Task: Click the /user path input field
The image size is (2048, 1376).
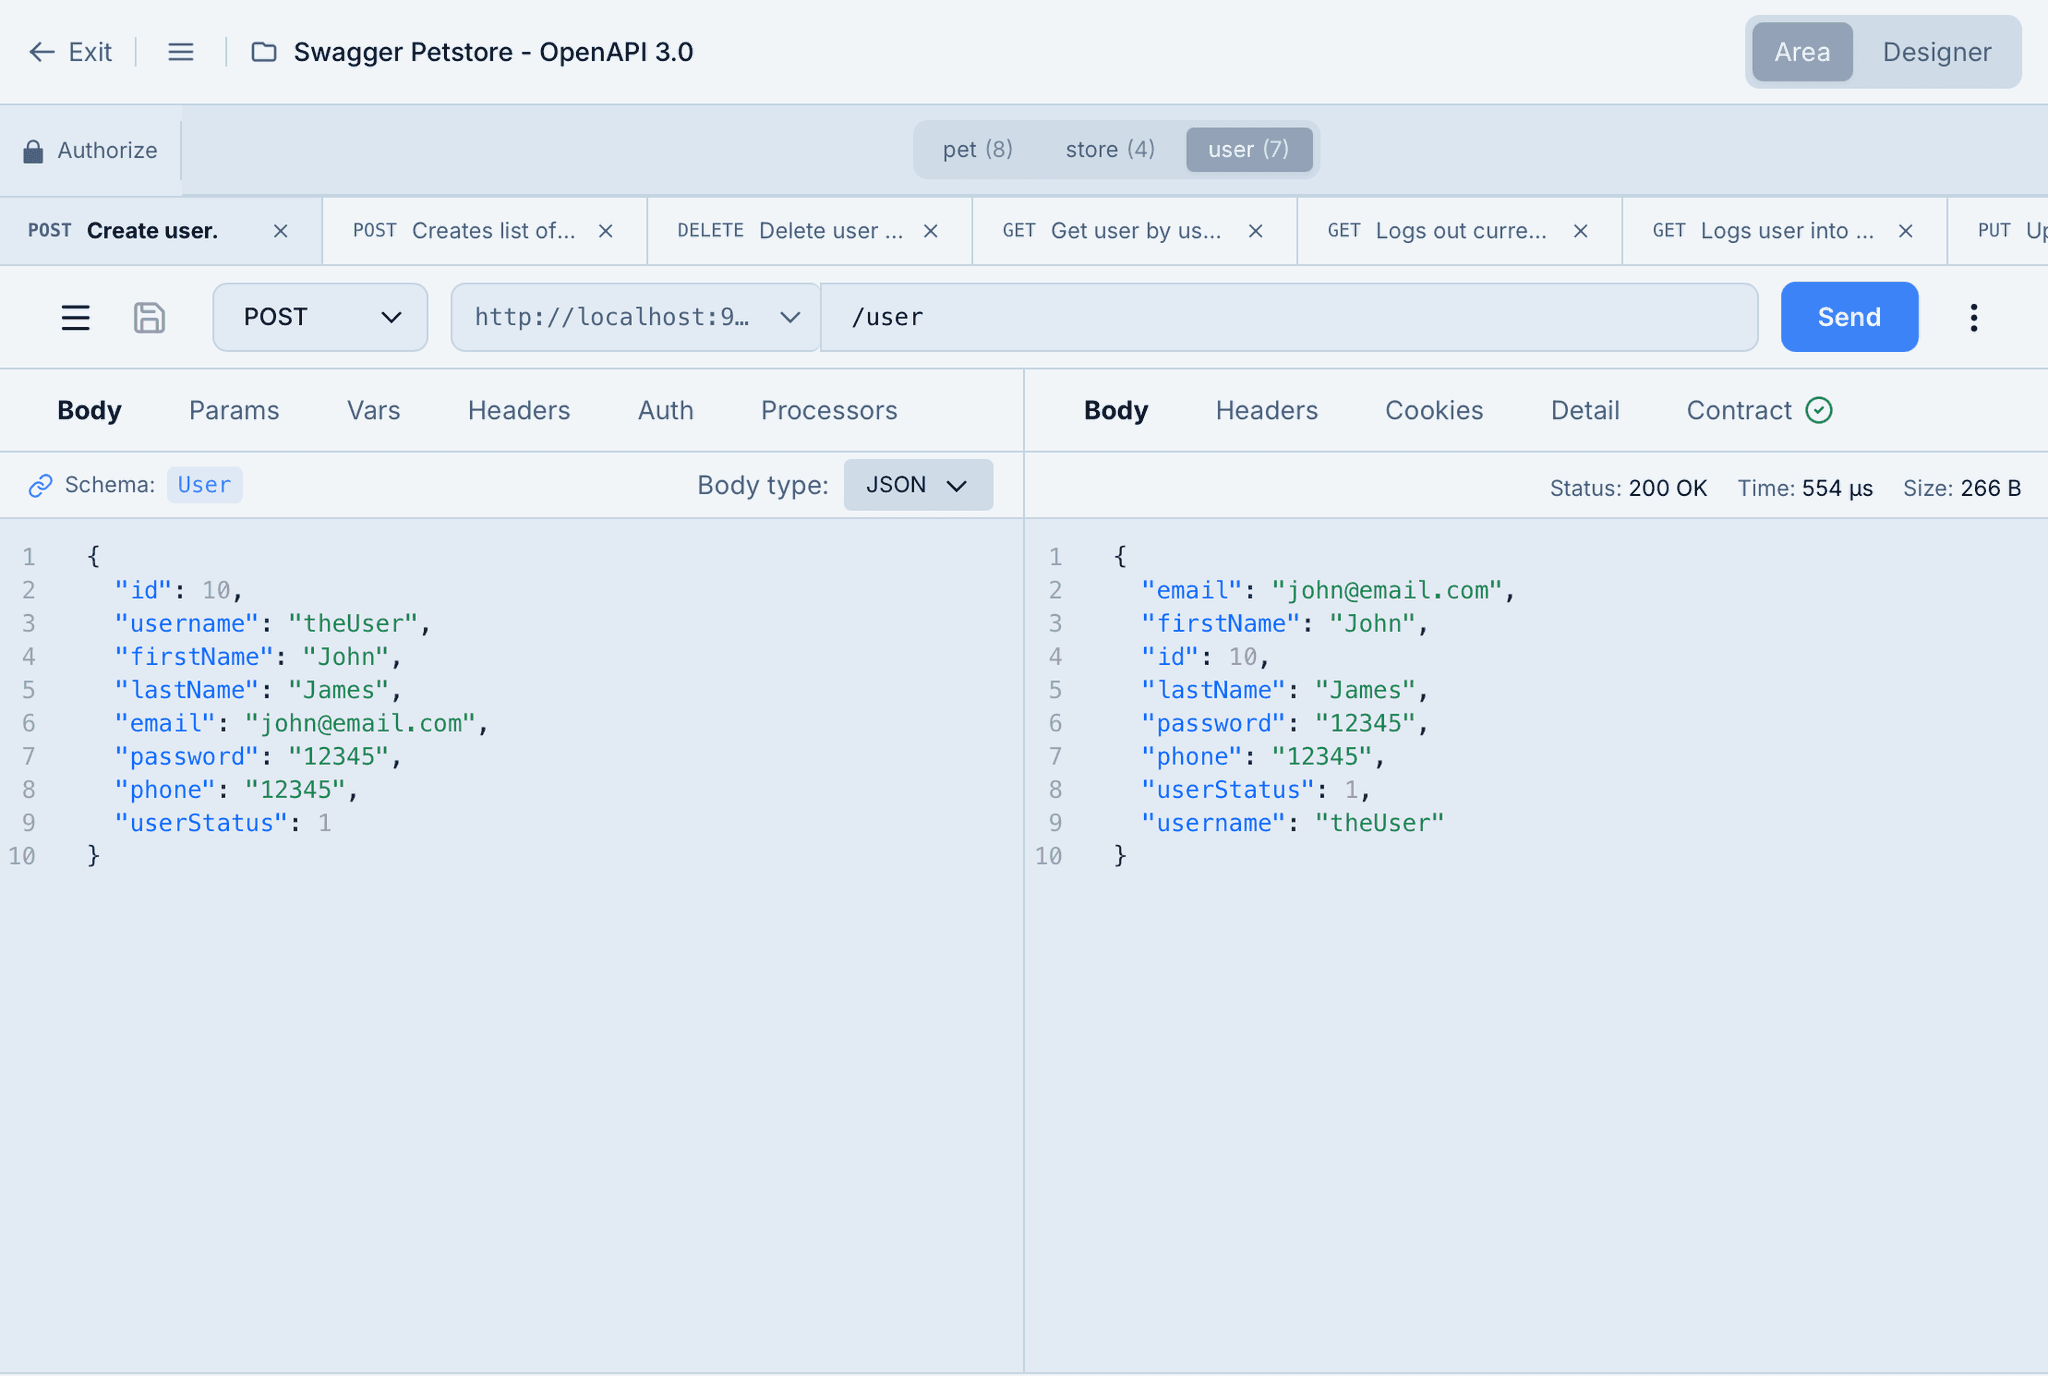Action: 1288,318
